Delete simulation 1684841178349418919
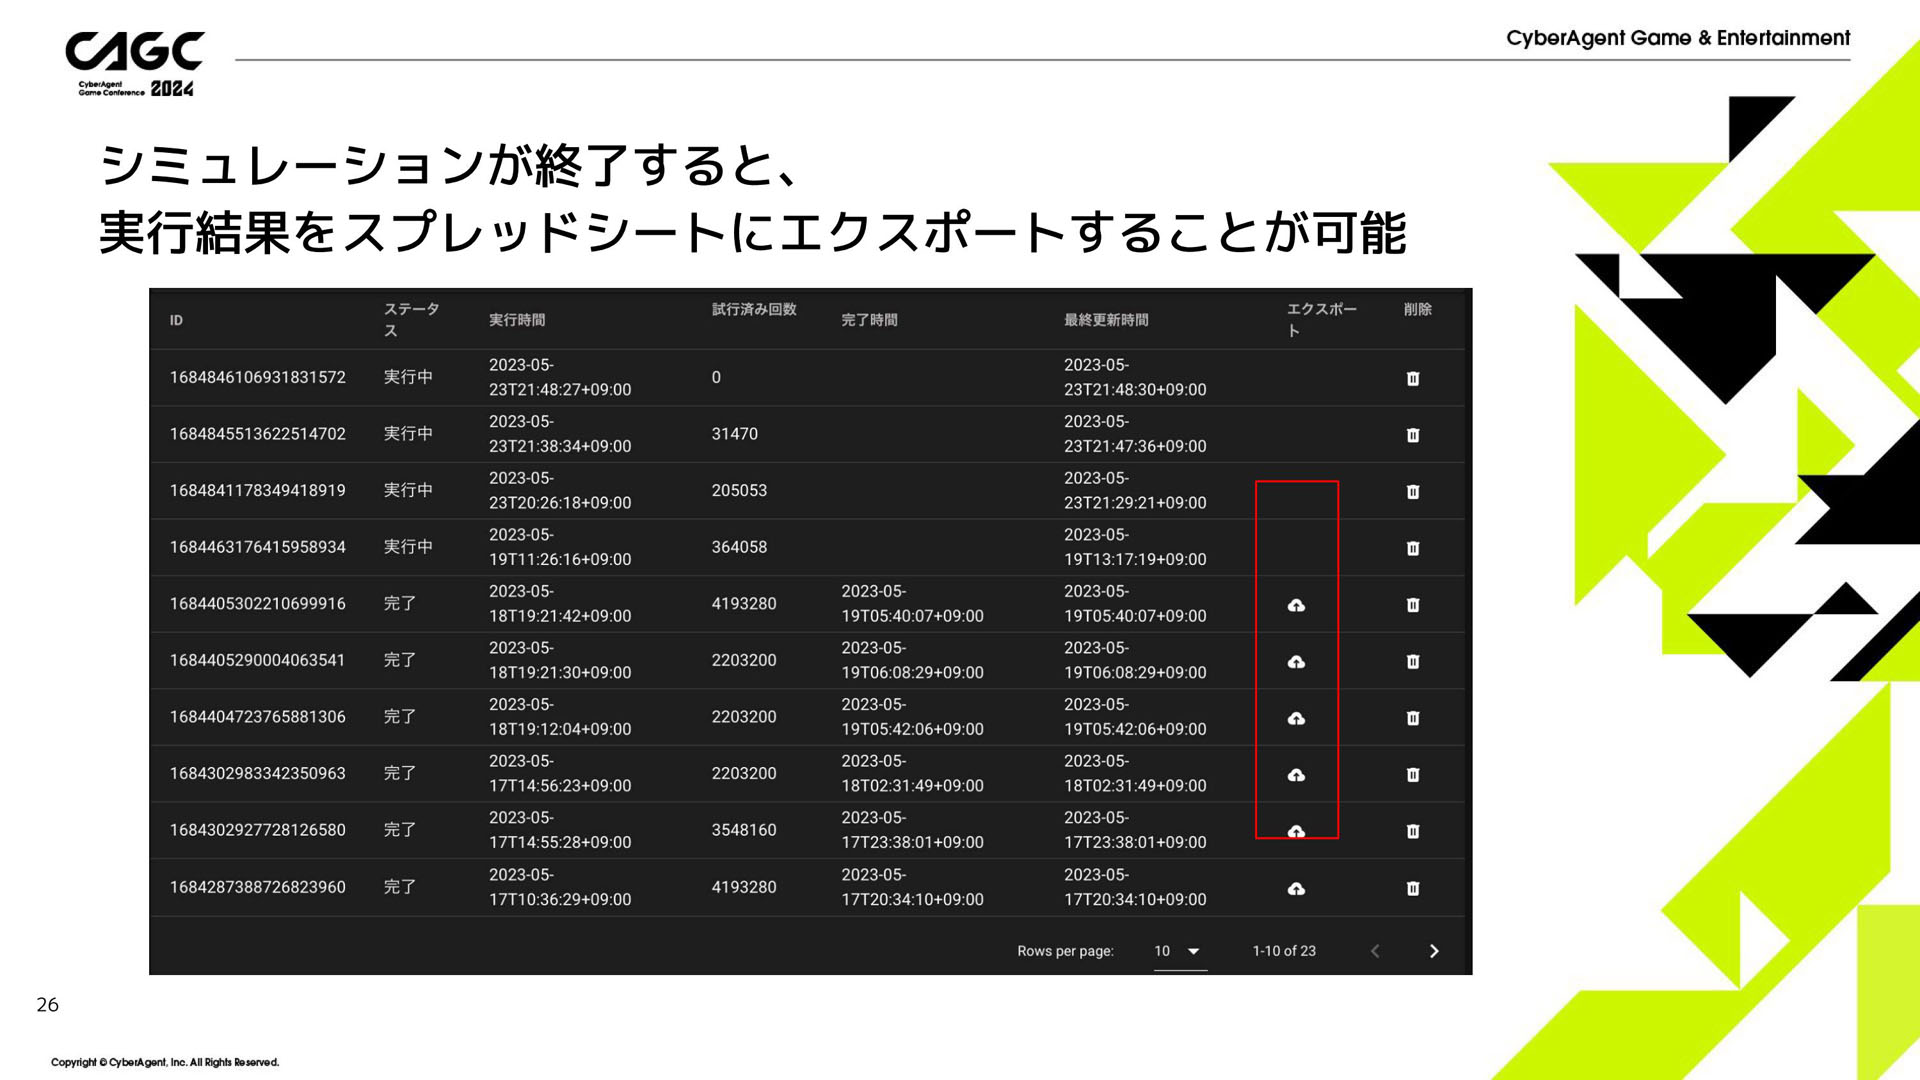Viewport: 1920px width, 1080px height. click(1413, 491)
